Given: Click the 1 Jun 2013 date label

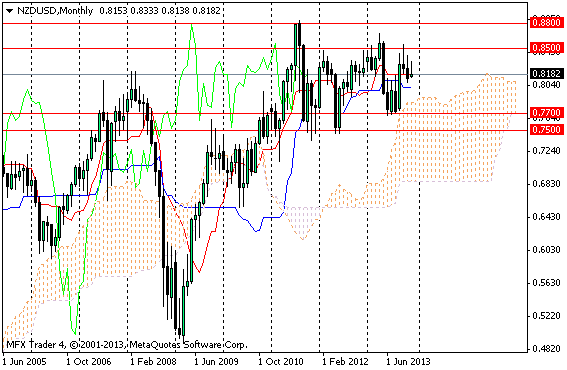Looking at the screenshot, I should (x=408, y=361).
